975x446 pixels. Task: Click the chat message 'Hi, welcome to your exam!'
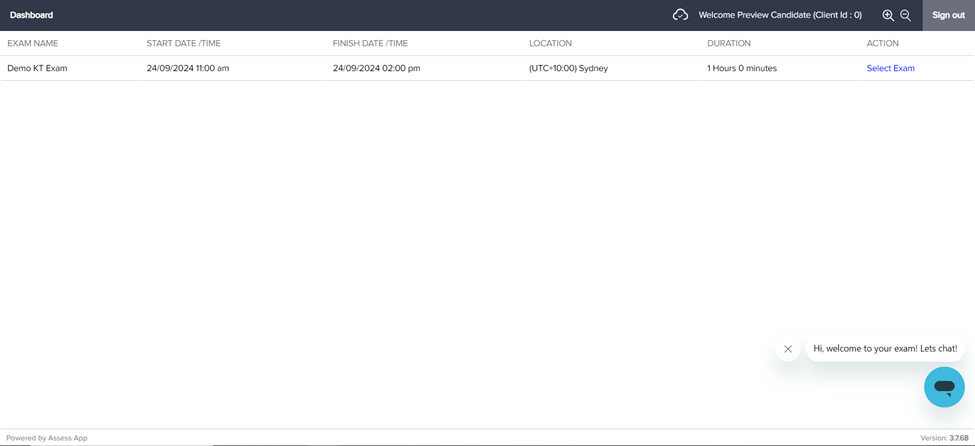[x=885, y=348]
